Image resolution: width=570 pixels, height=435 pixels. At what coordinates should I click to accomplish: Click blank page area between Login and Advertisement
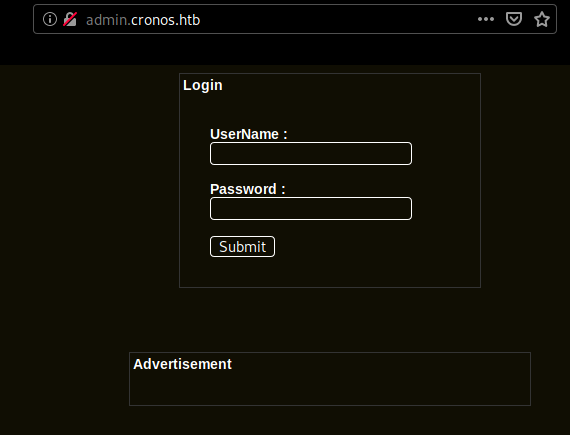pos(329,320)
